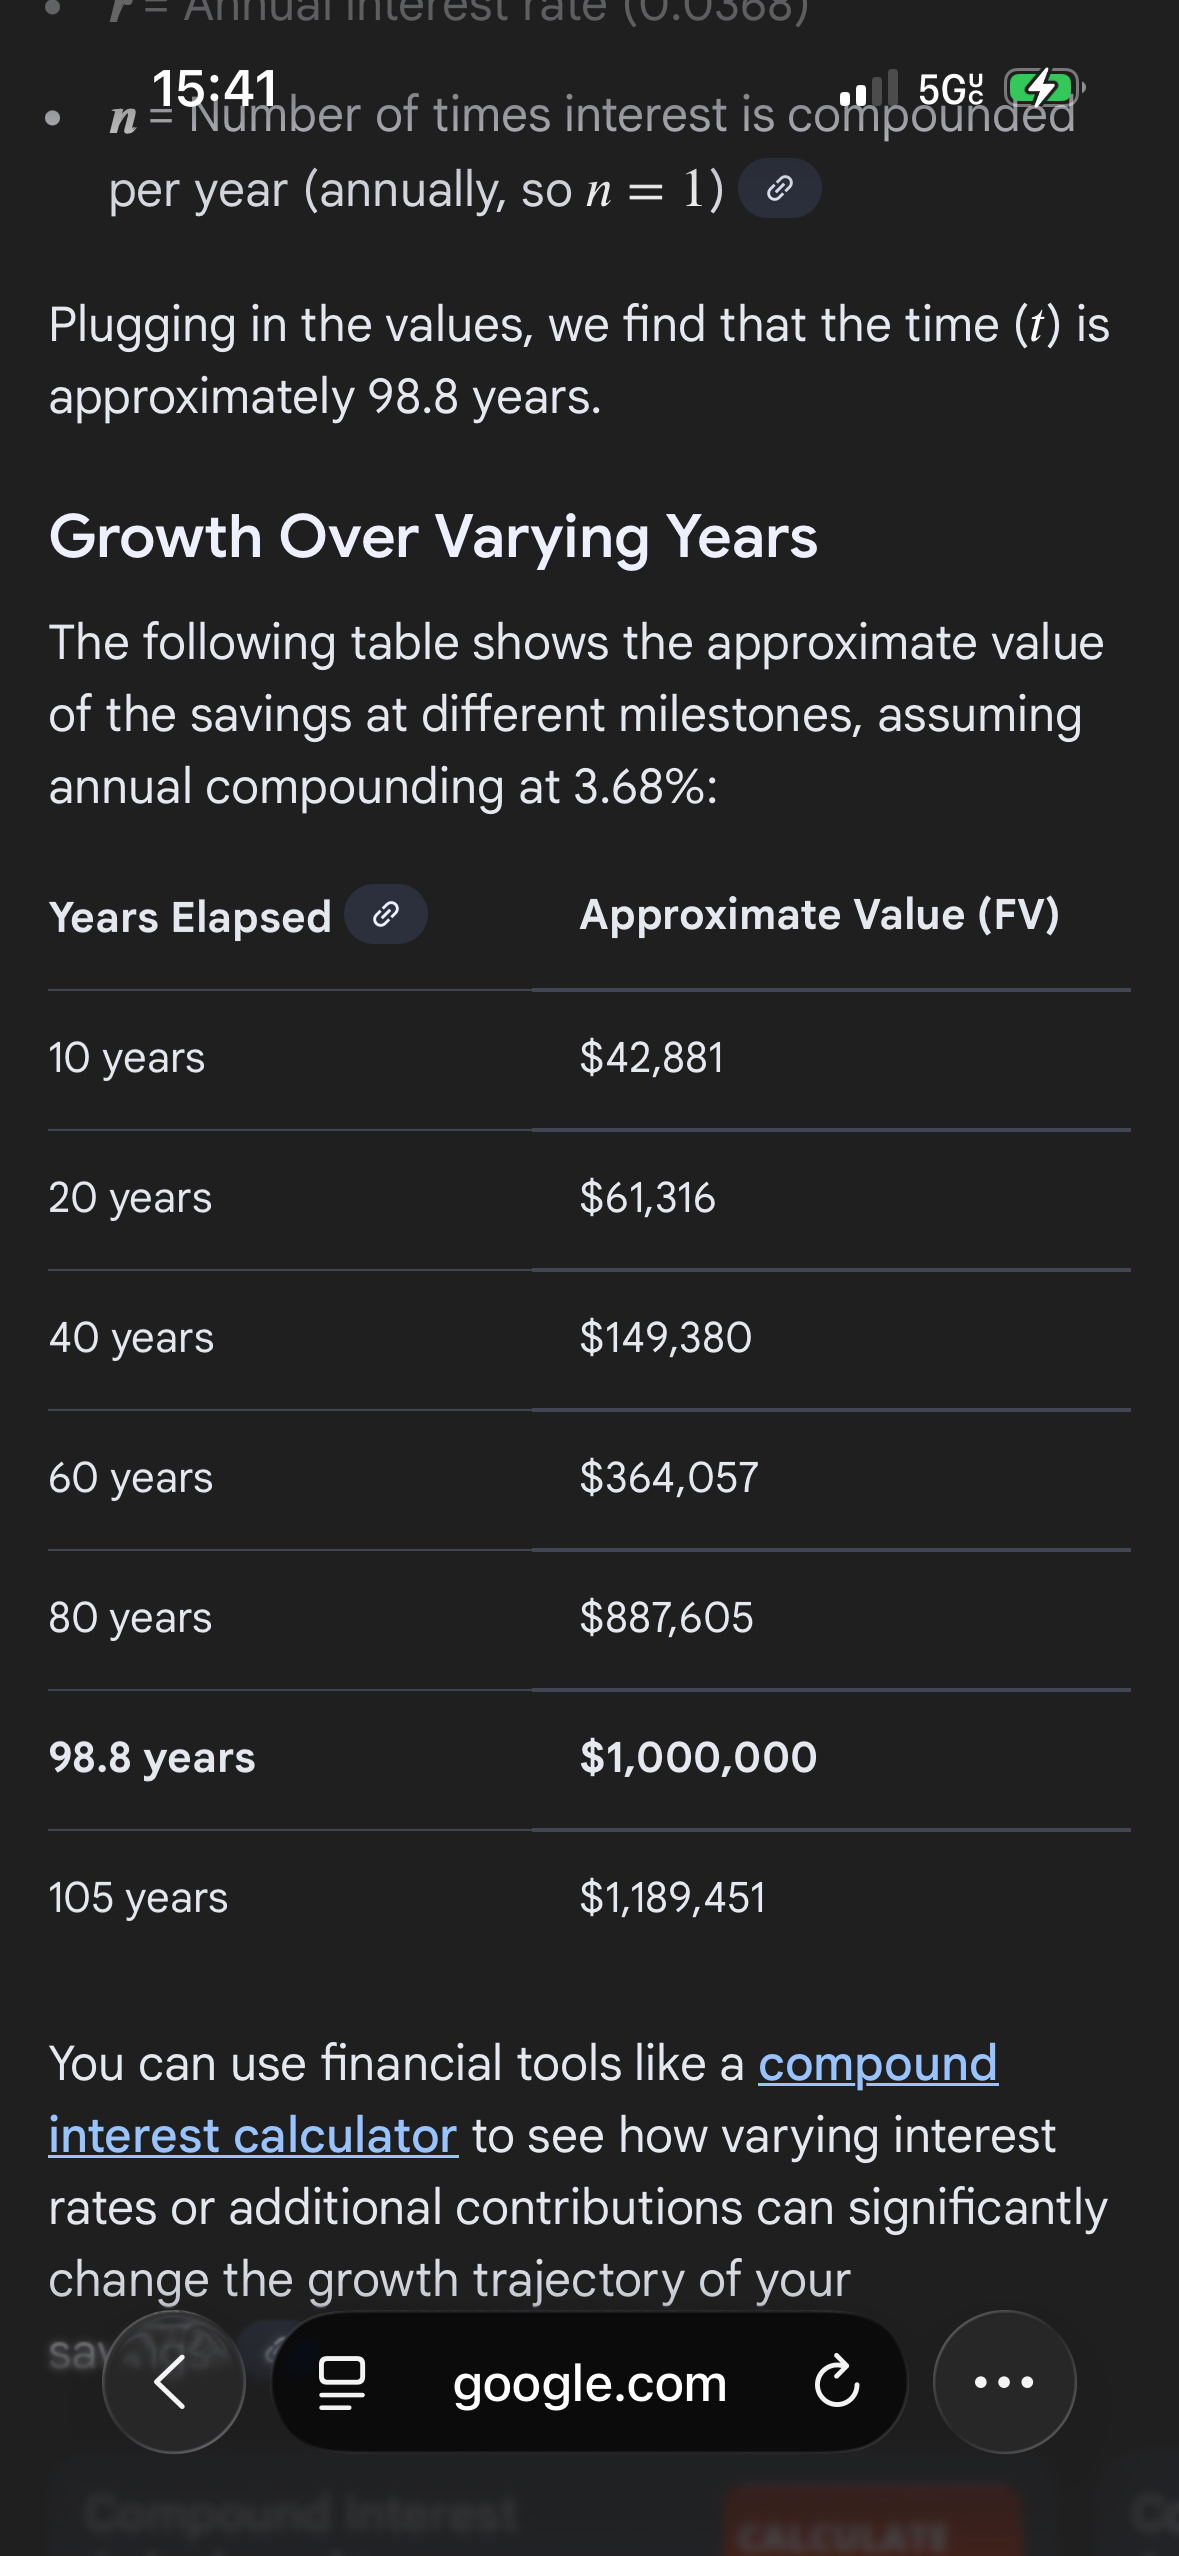1179x2556 pixels.
Task: Tap the 5G network indicator
Action: (950, 90)
